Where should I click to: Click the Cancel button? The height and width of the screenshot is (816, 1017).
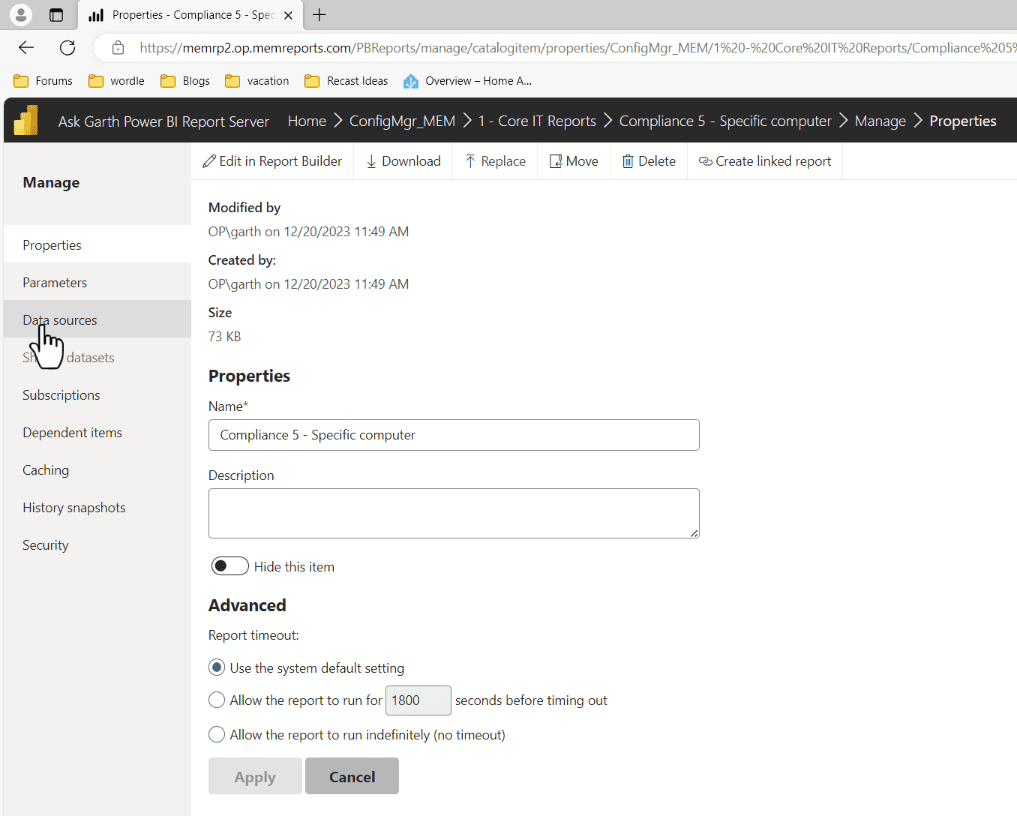point(352,776)
